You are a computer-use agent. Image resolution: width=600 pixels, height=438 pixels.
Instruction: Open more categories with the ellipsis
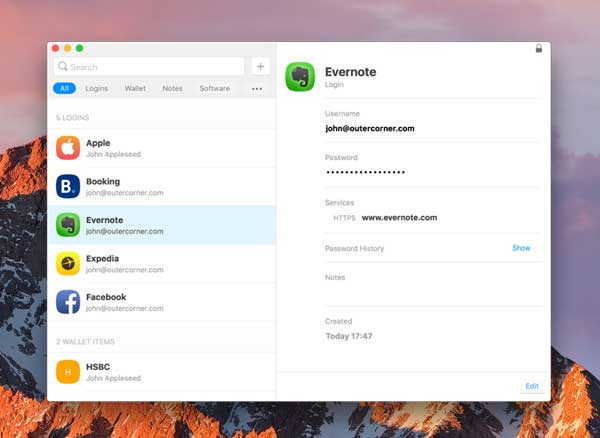click(257, 89)
